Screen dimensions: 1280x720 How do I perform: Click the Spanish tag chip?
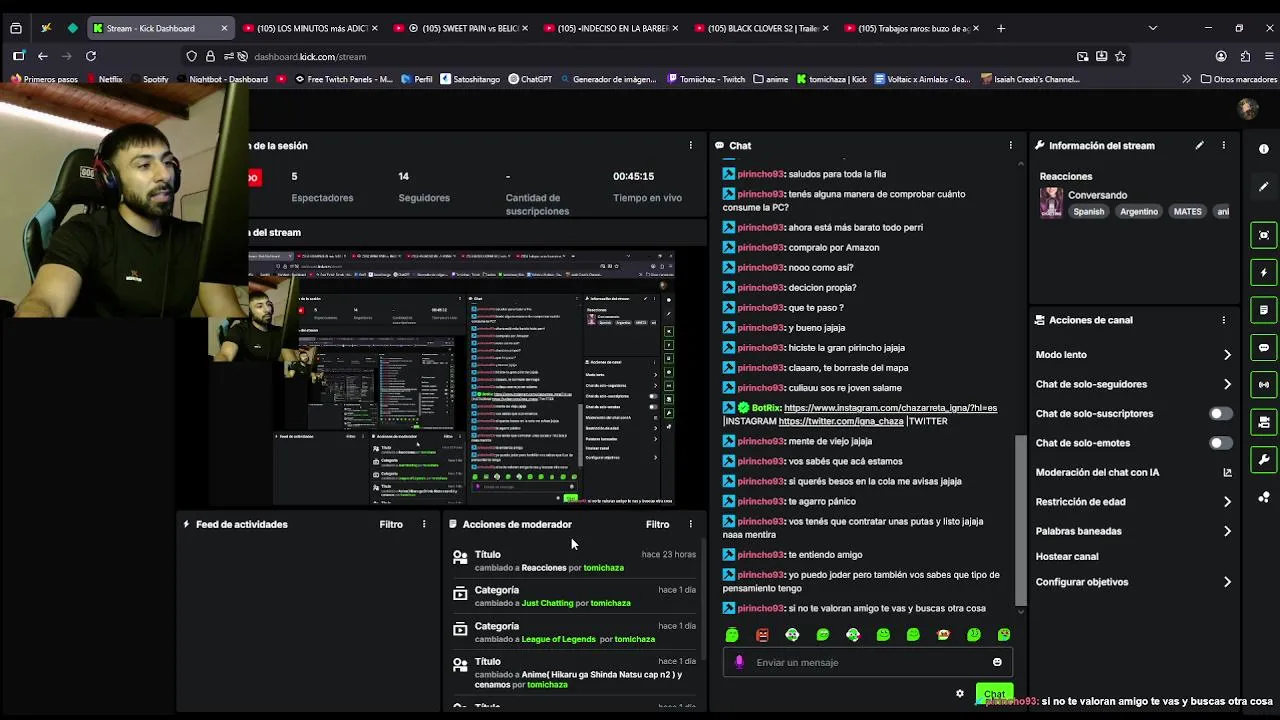pos(1089,212)
